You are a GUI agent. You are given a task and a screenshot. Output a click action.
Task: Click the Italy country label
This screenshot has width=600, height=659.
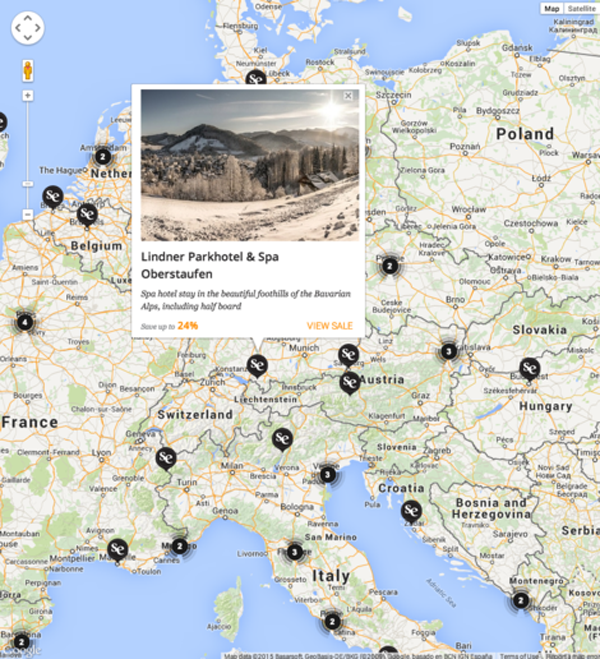tap(331, 576)
